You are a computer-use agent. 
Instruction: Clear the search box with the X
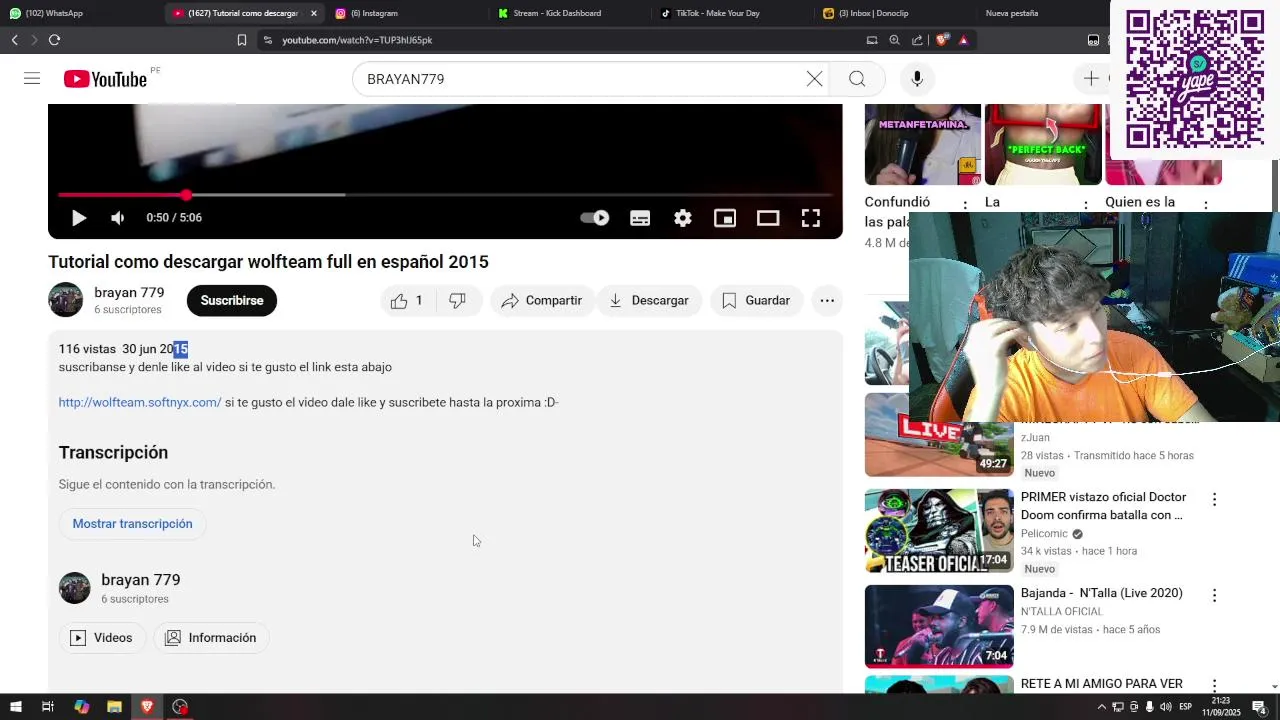(x=815, y=79)
